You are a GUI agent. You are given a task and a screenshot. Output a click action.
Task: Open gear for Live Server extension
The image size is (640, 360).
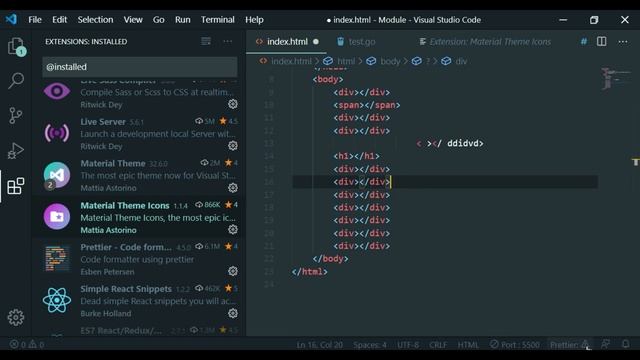[233, 146]
